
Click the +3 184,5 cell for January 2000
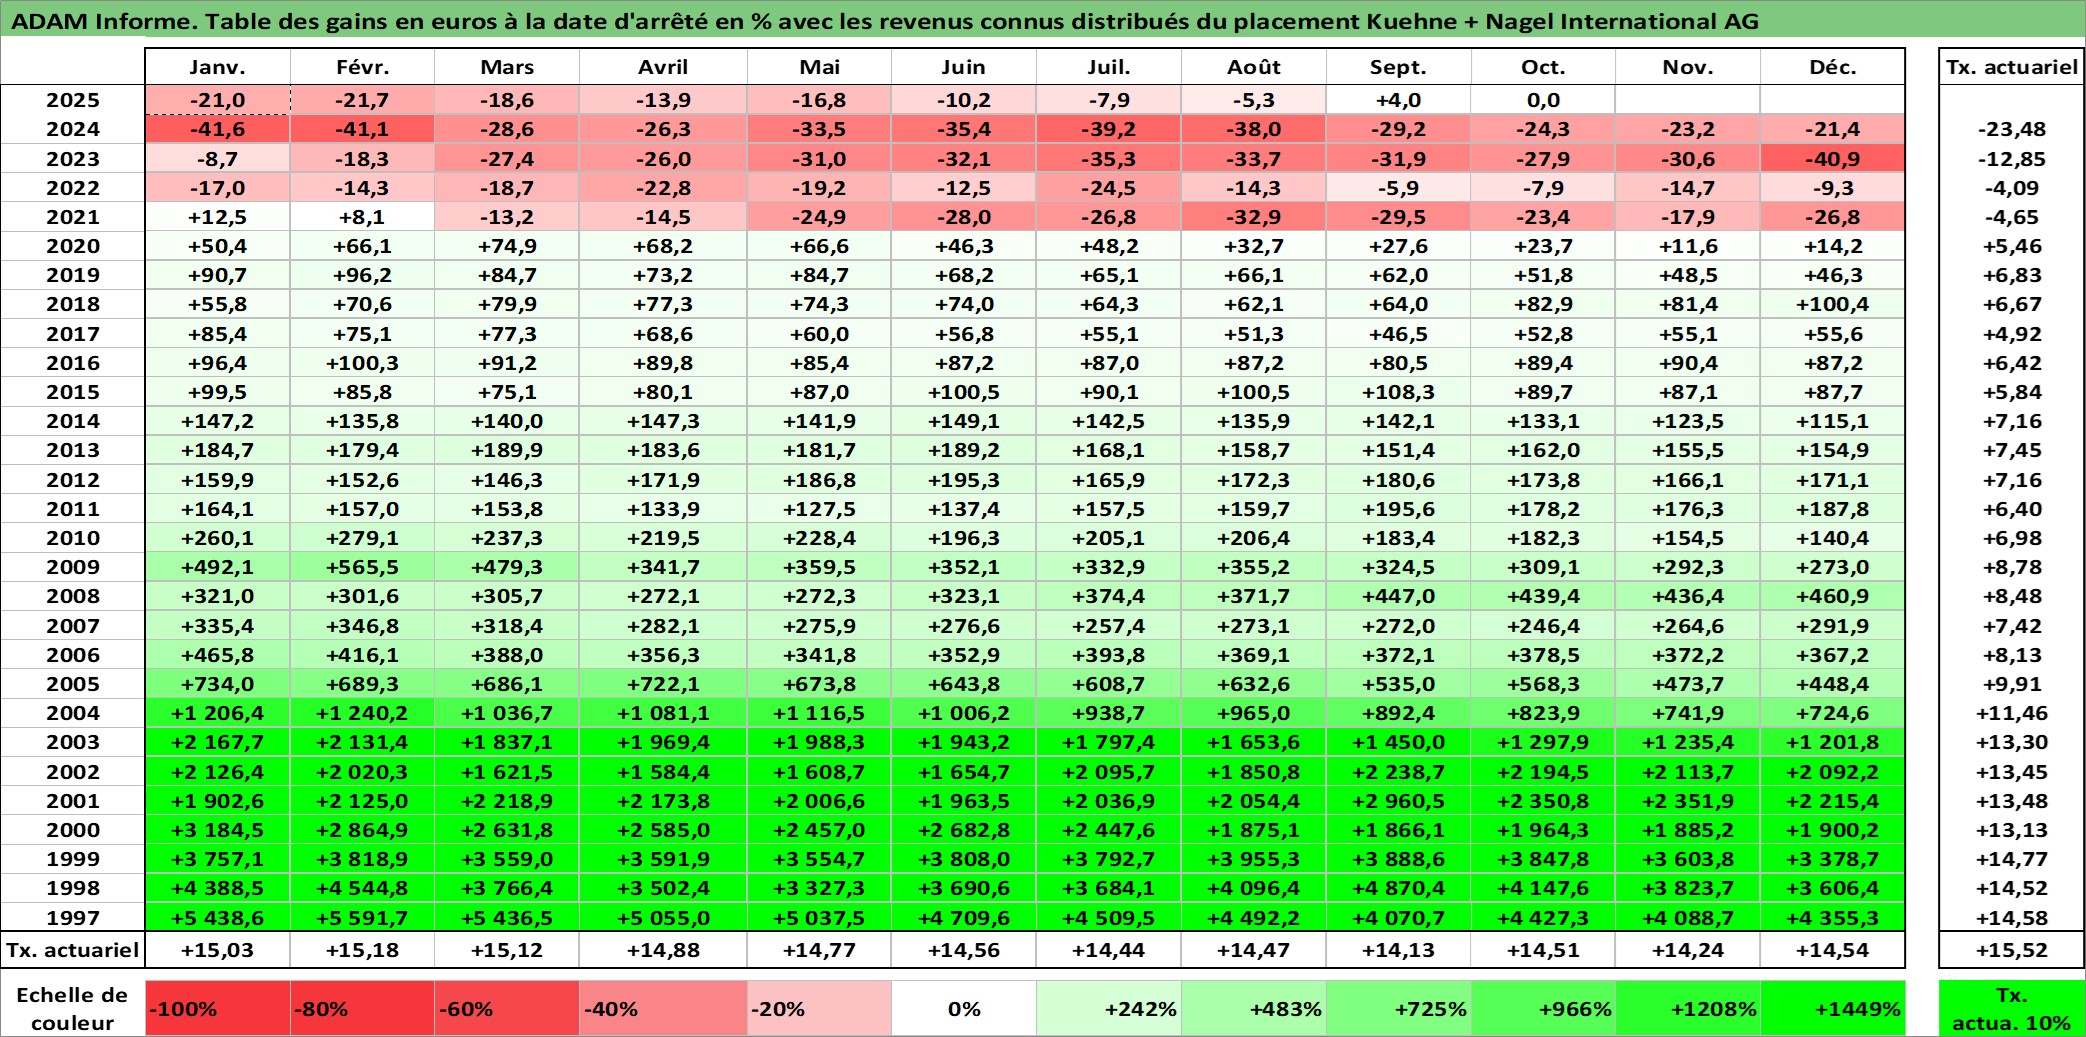pos(217,830)
